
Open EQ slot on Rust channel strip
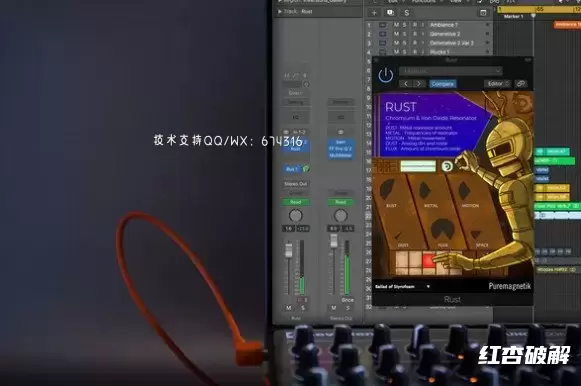[x=295, y=117]
